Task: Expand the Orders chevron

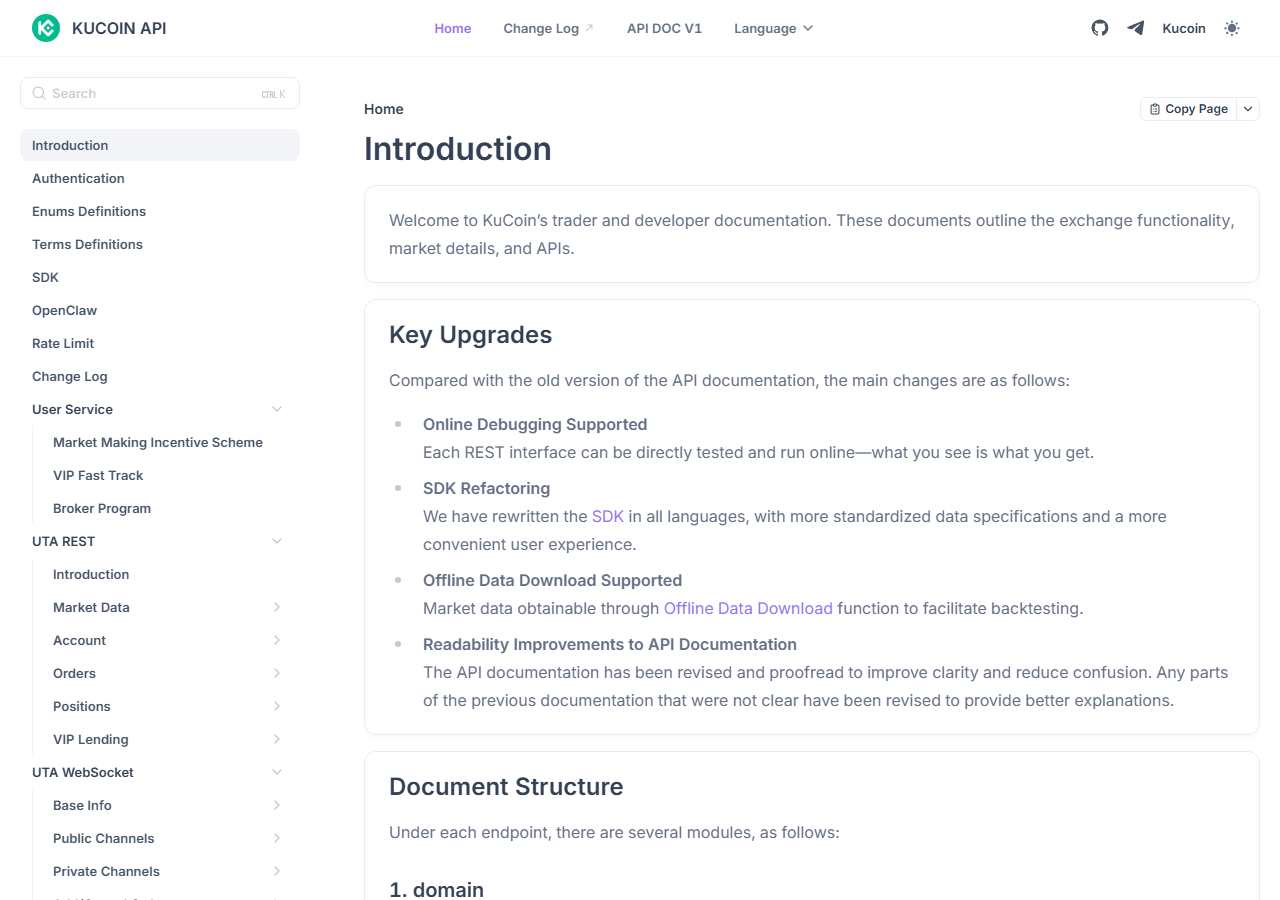Action: point(277,673)
